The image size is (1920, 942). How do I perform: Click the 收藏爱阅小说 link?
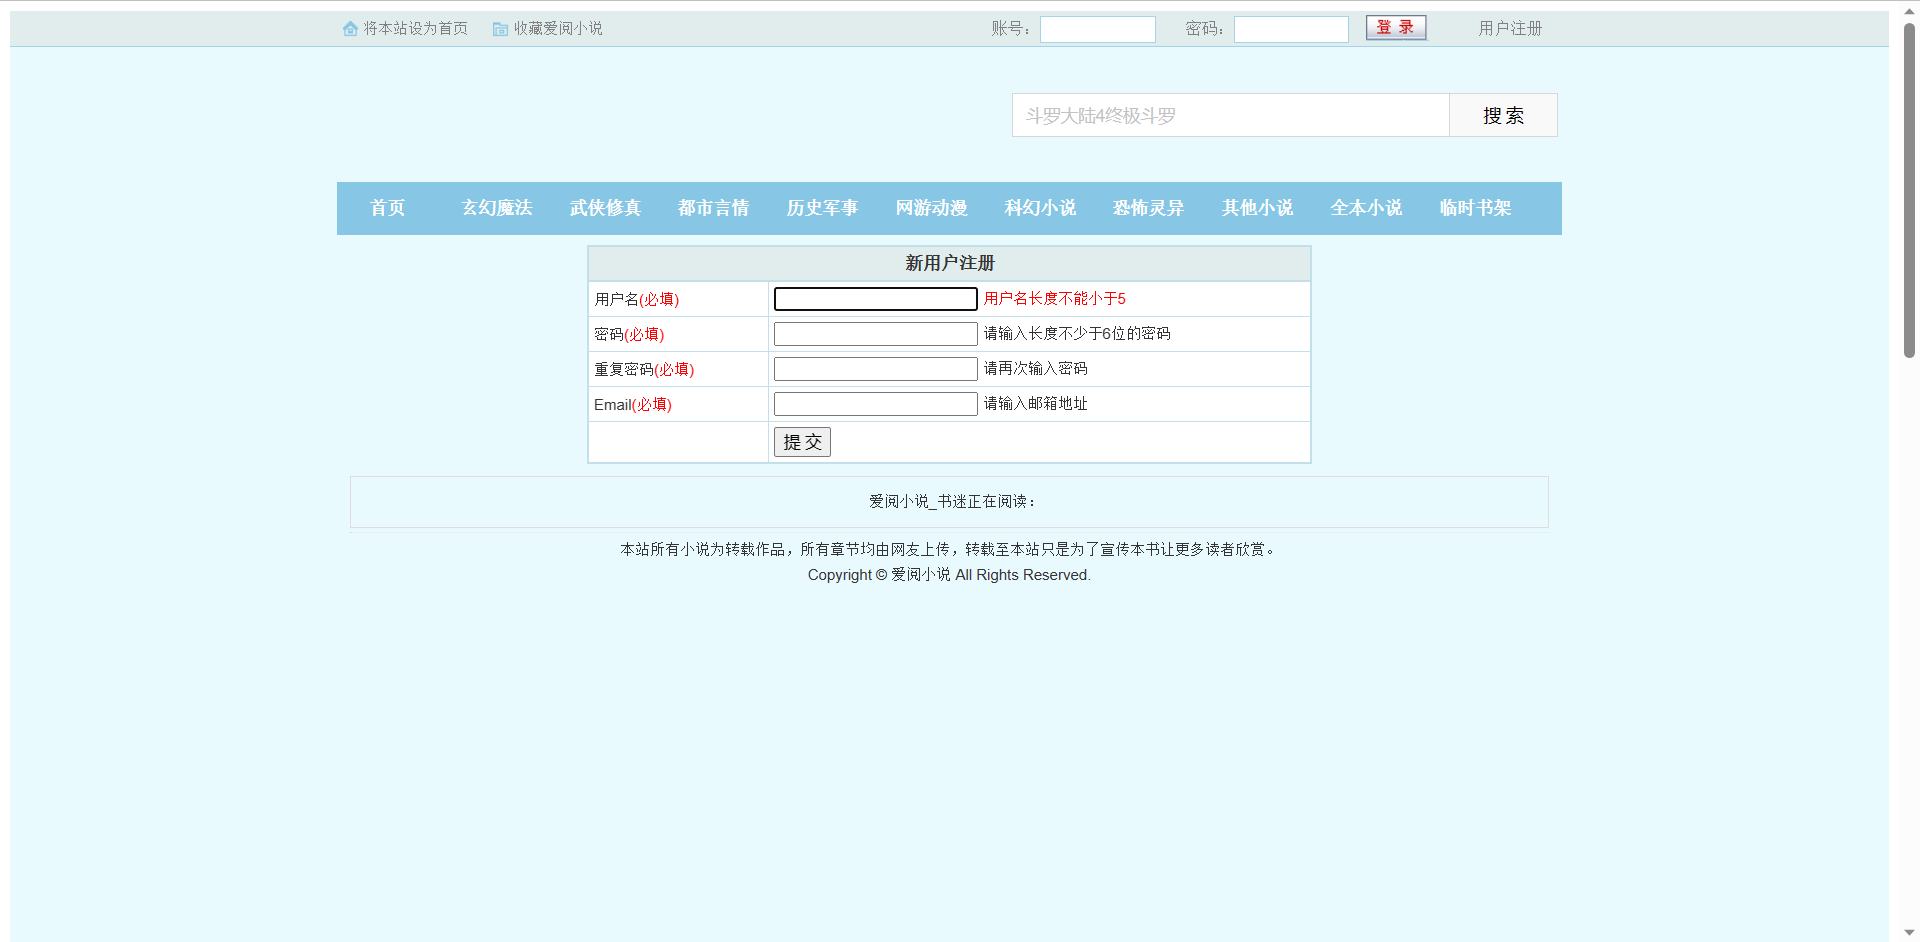click(x=558, y=29)
